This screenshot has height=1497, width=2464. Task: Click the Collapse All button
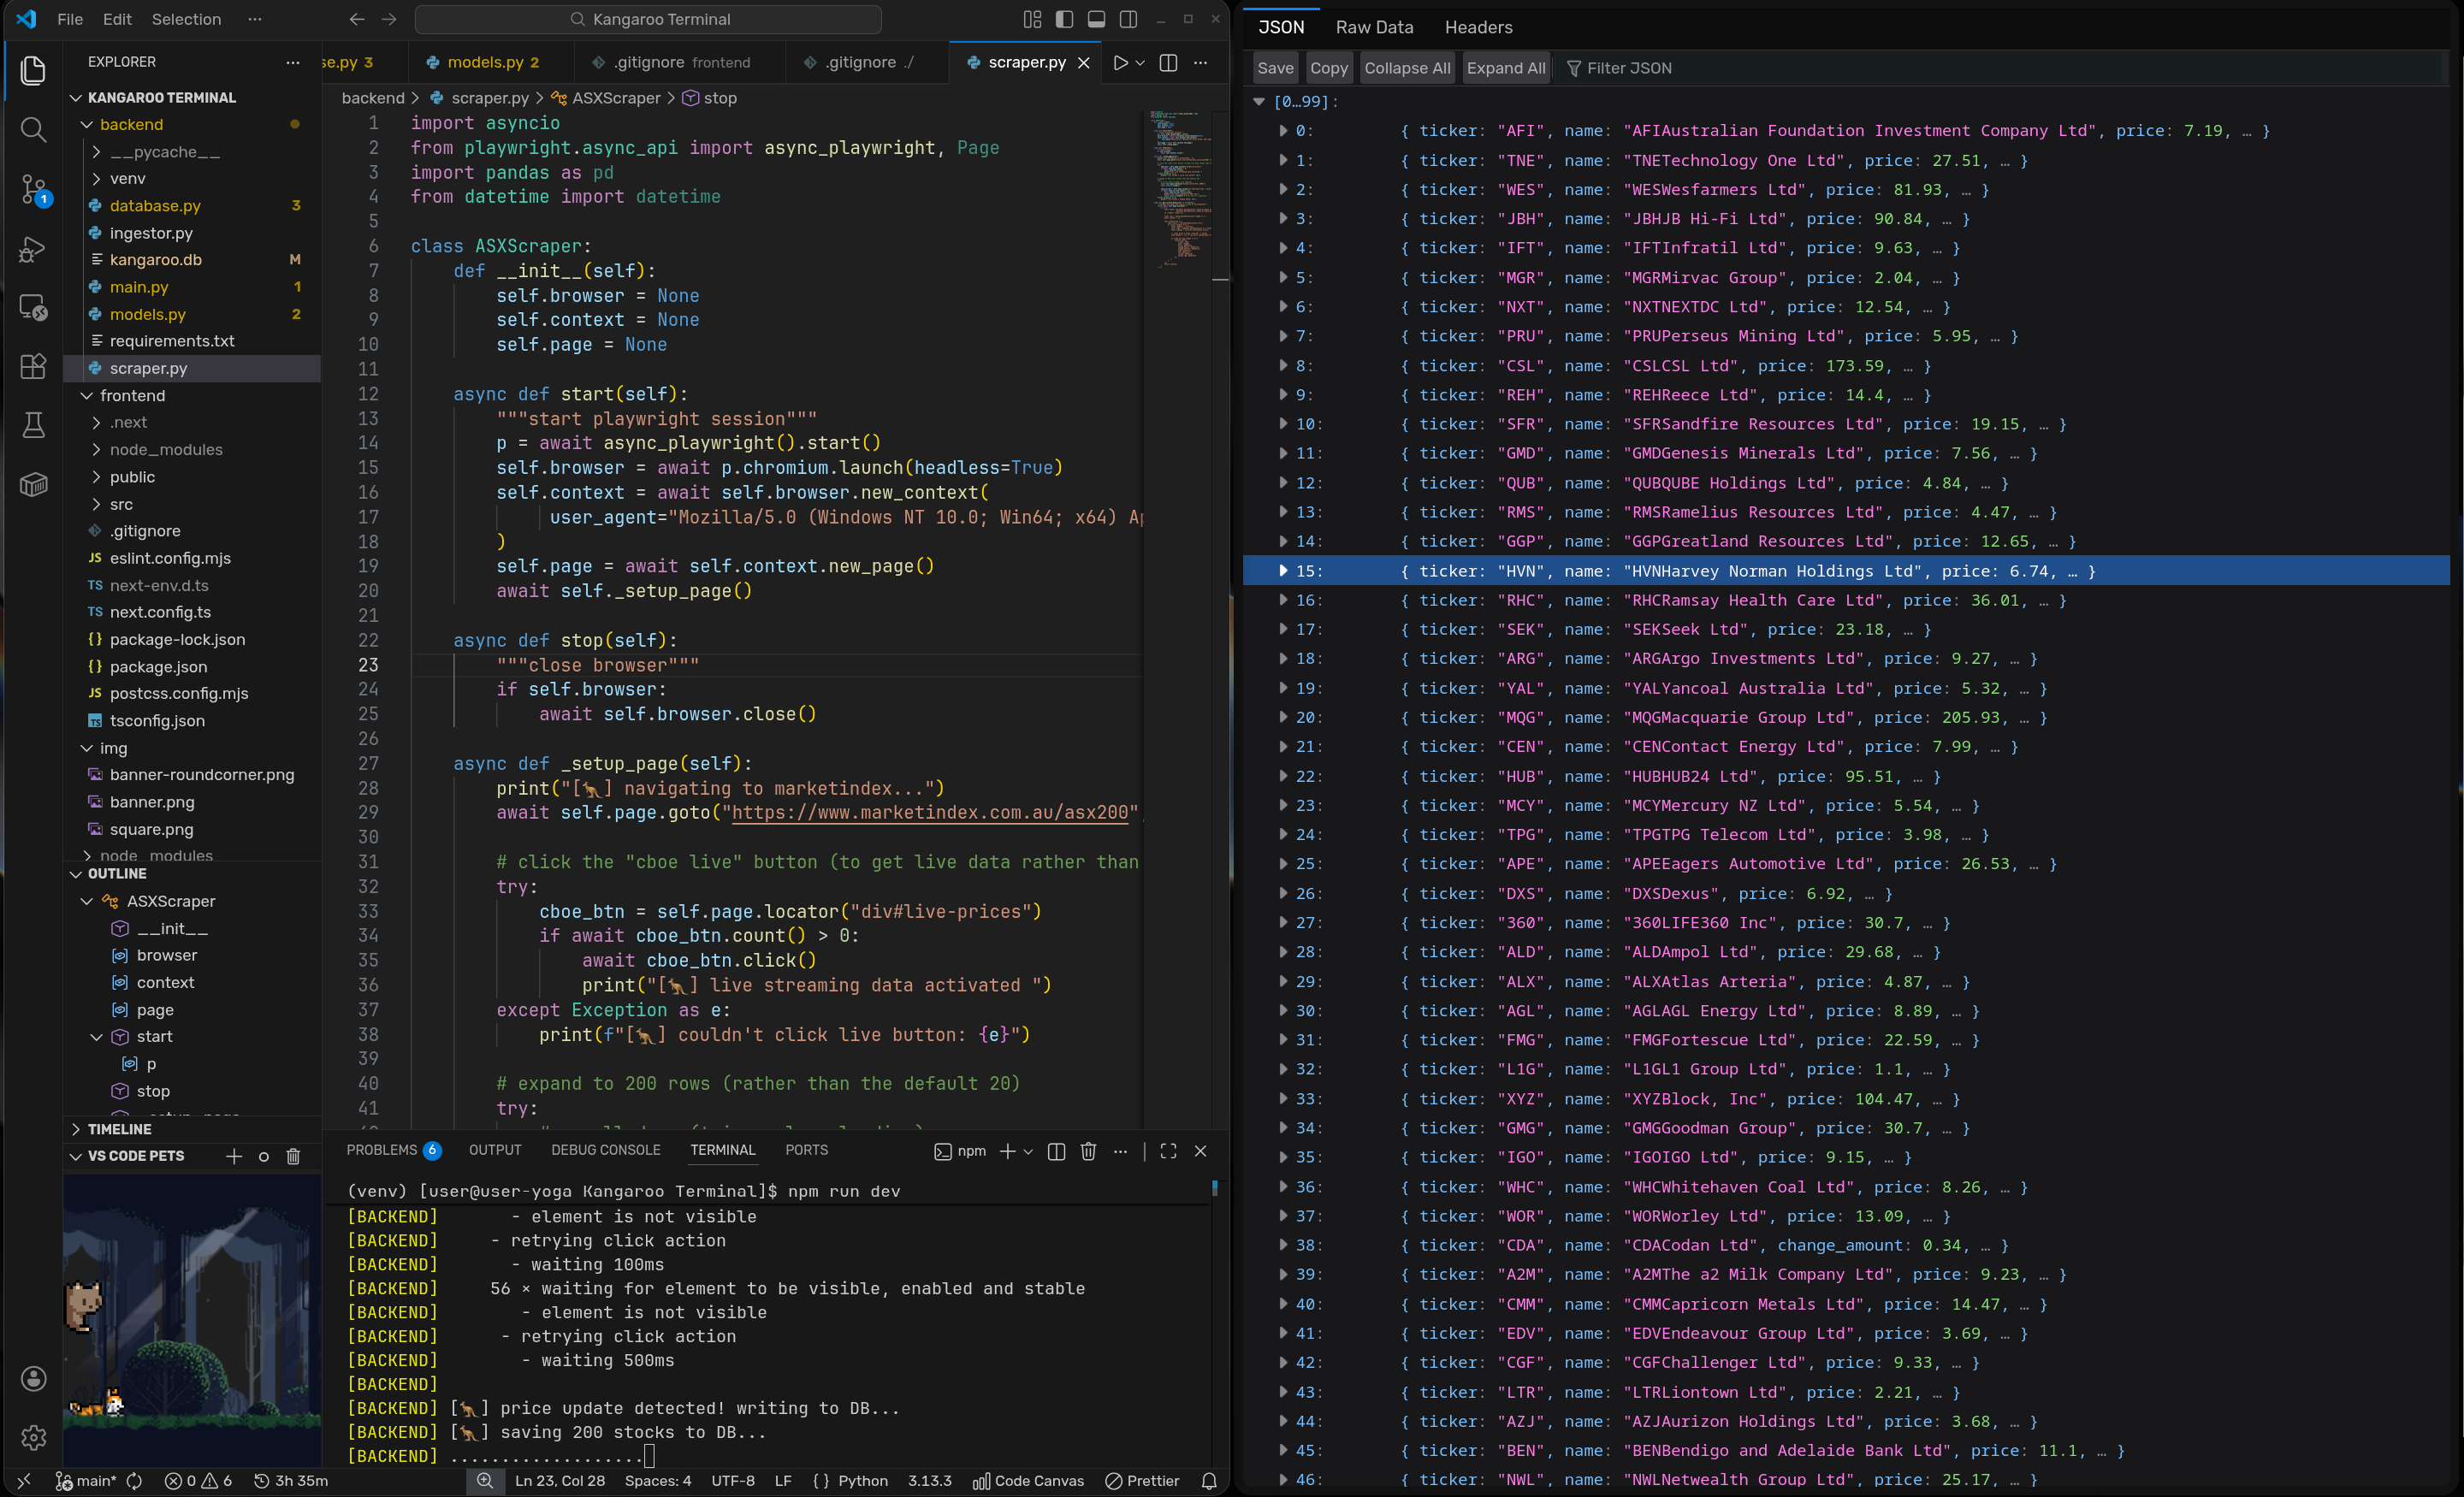pyautogui.click(x=1406, y=68)
